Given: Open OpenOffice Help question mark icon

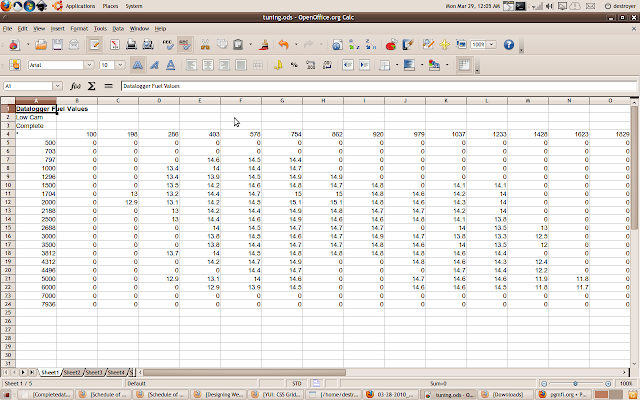Looking at the screenshot, I should pos(509,45).
